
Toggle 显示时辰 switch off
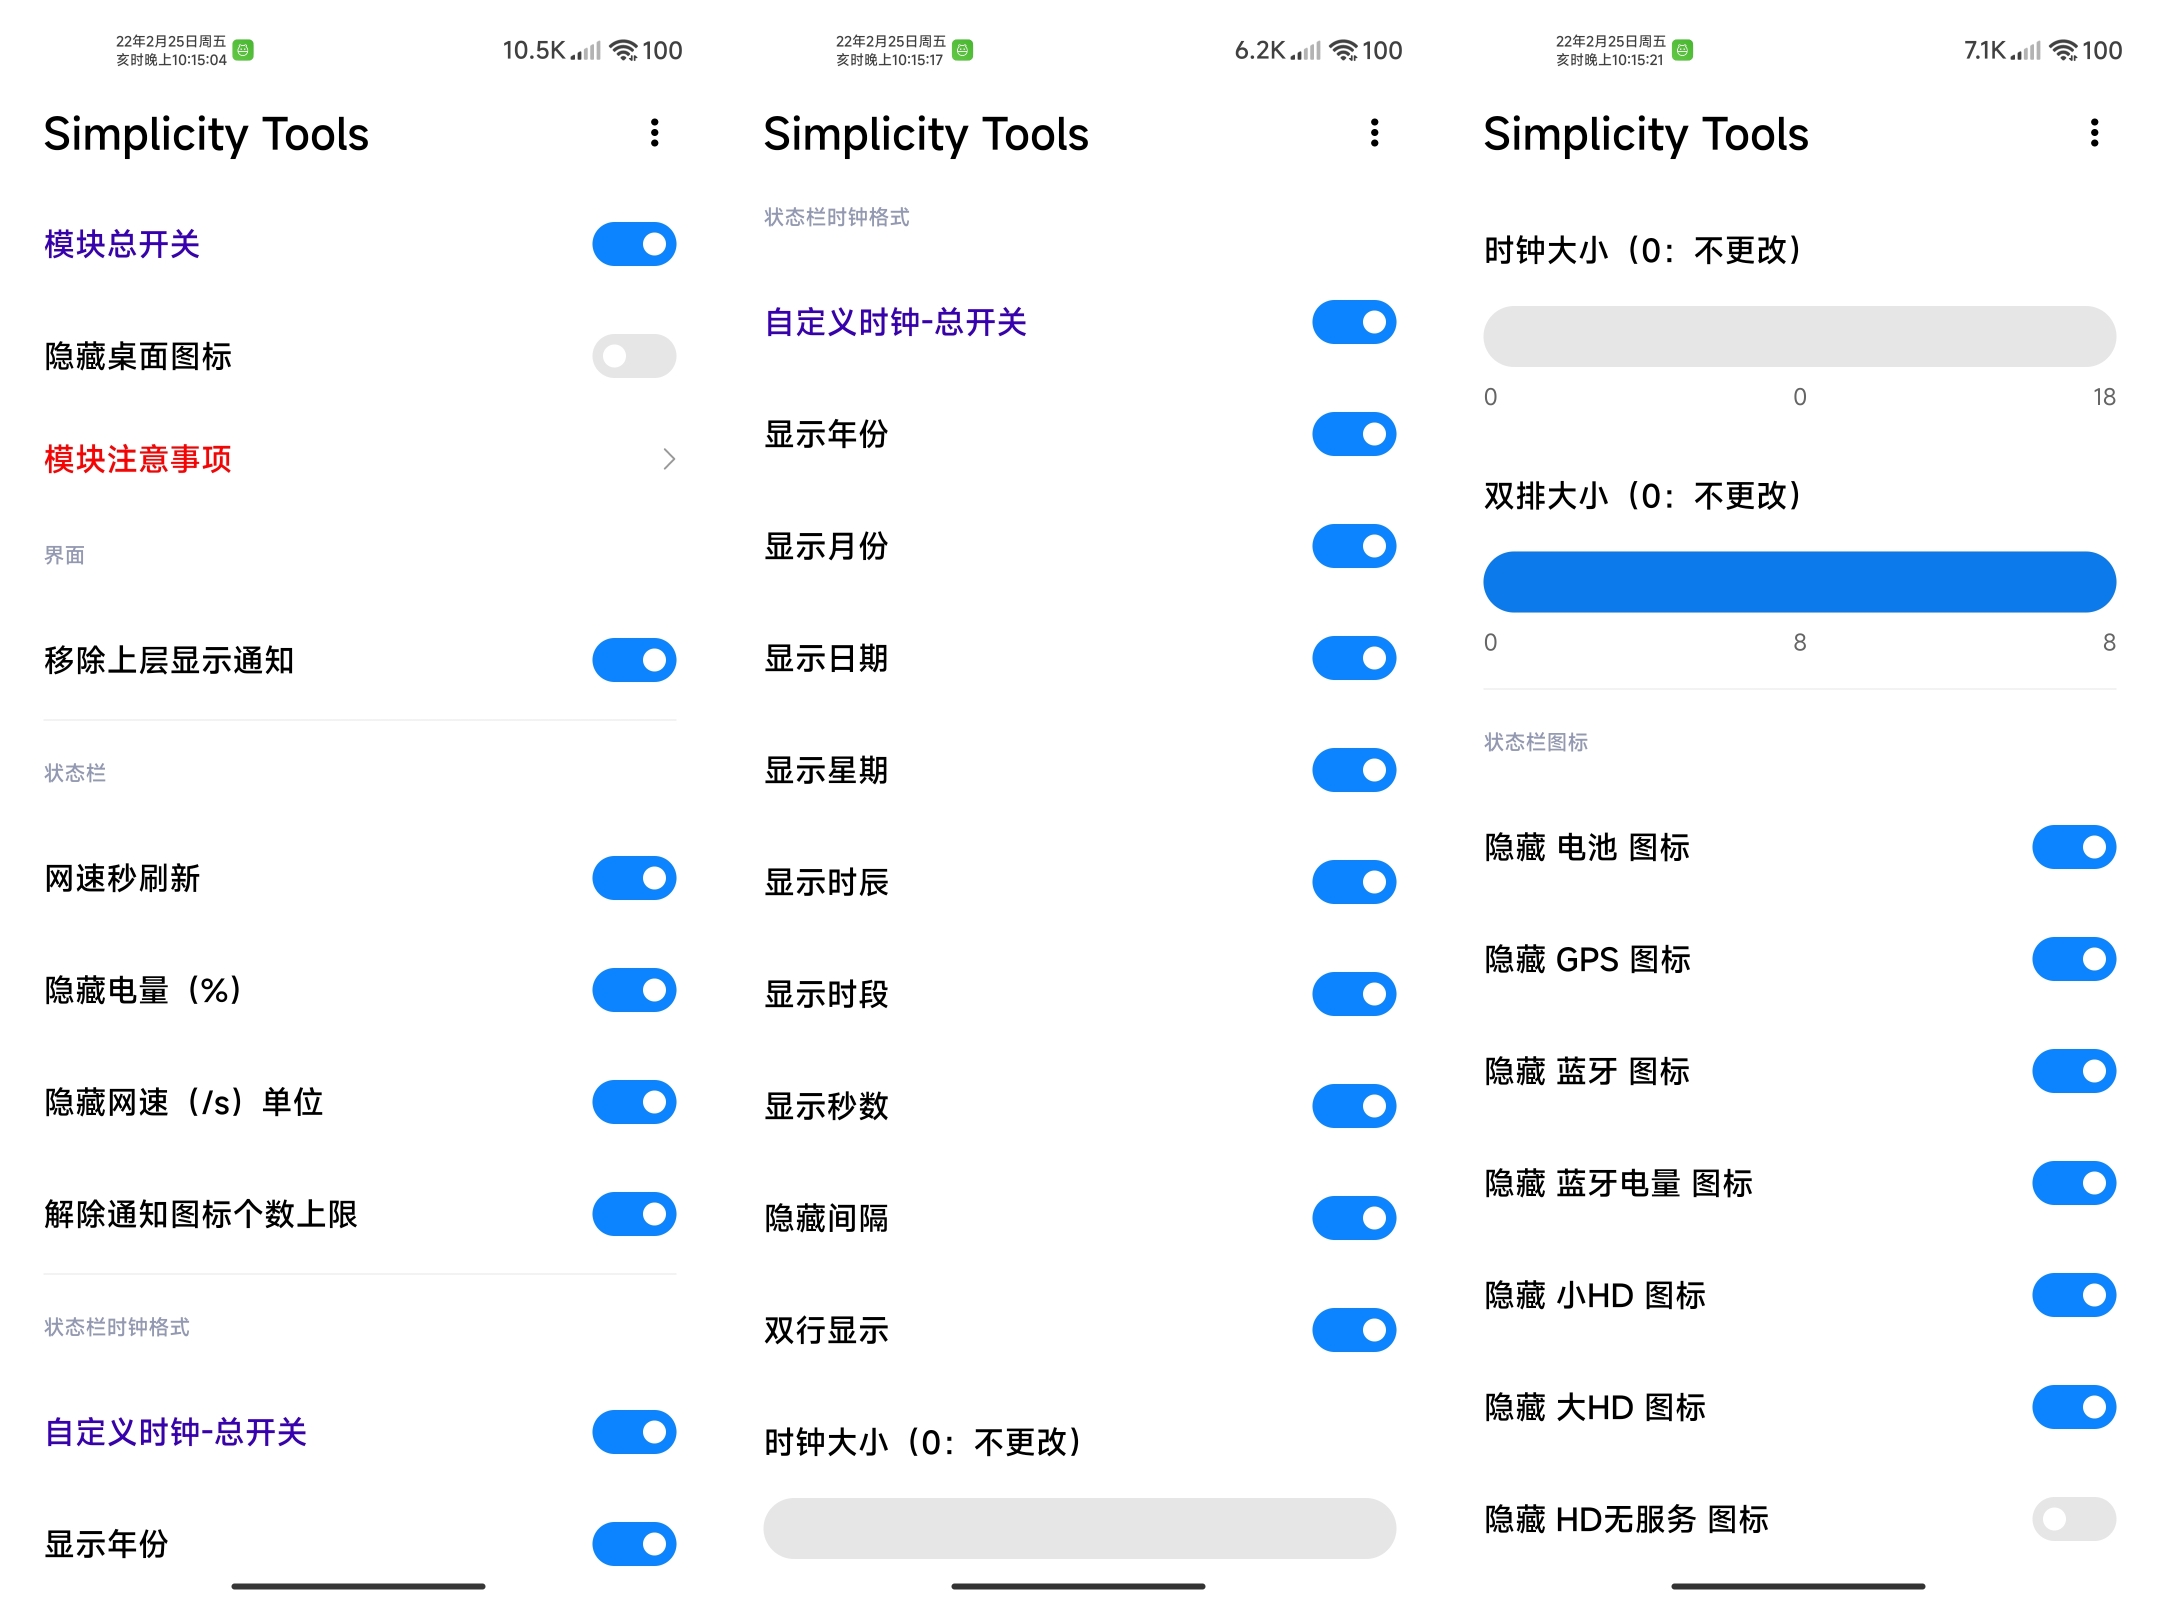click(1354, 882)
